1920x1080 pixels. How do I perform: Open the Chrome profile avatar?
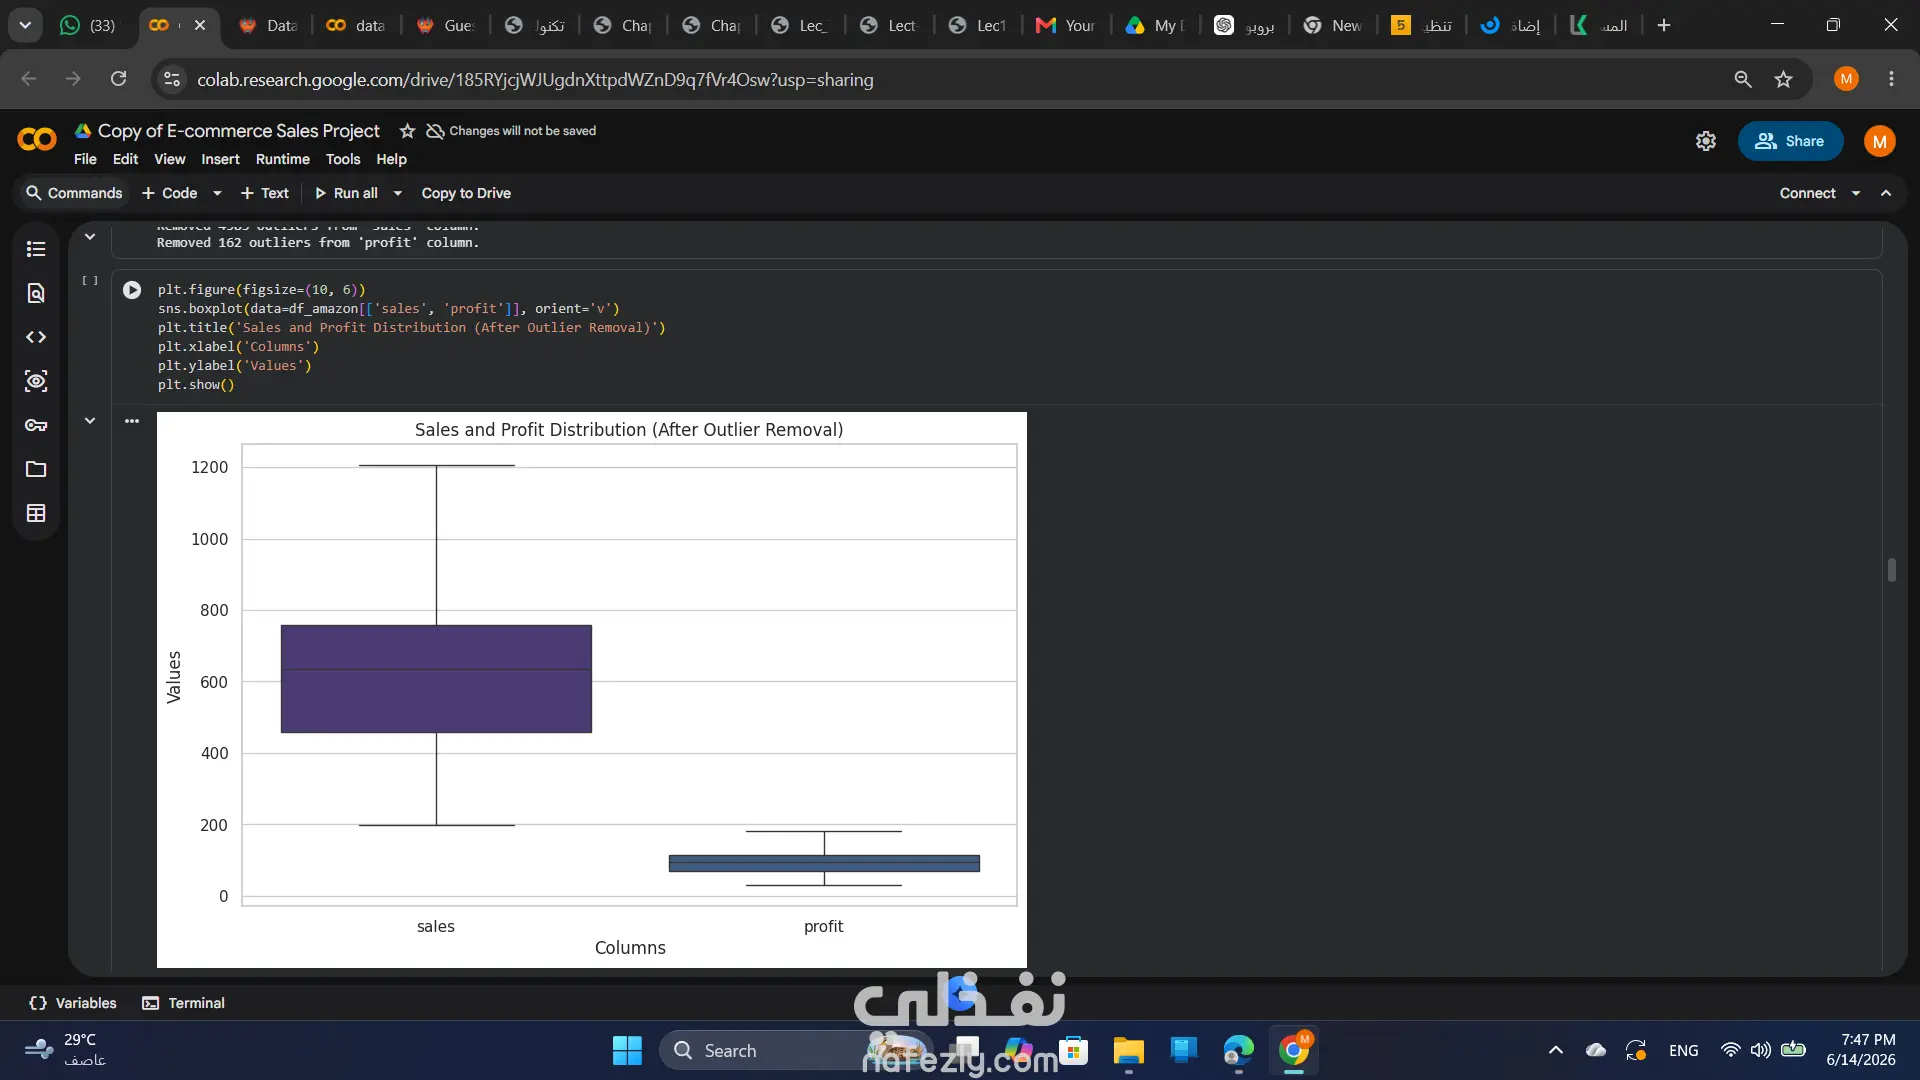click(1847, 79)
